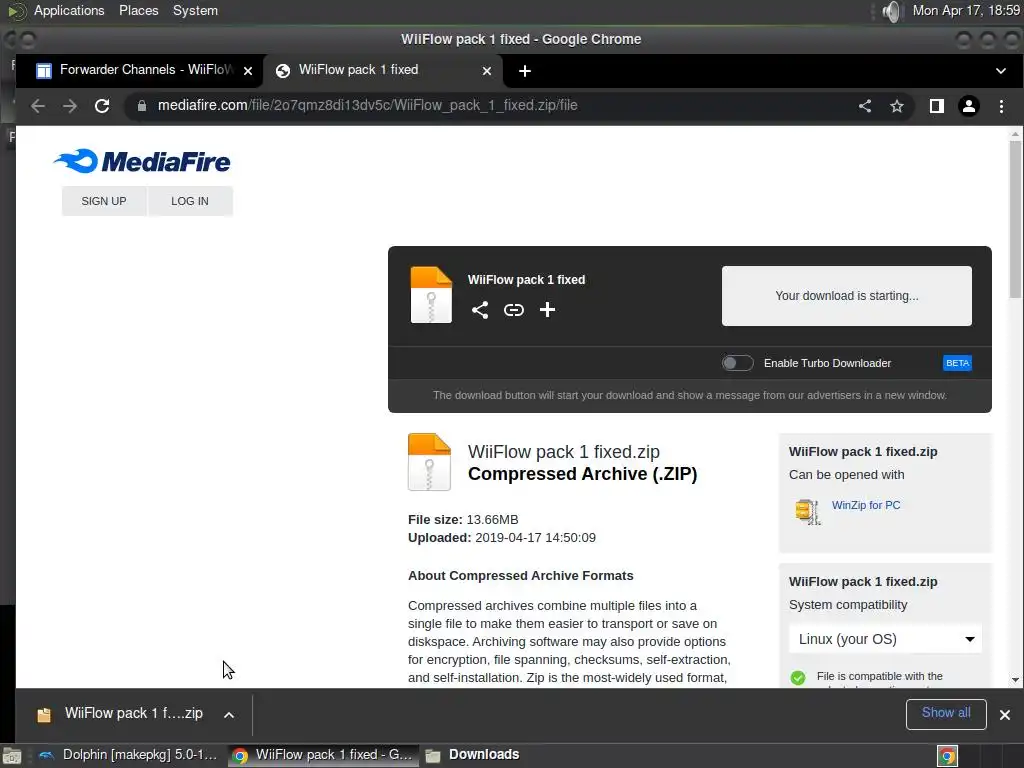This screenshot has height=768, width=1024.
Task: Reload the MediaFire page
Action: (x=102, y=106)
